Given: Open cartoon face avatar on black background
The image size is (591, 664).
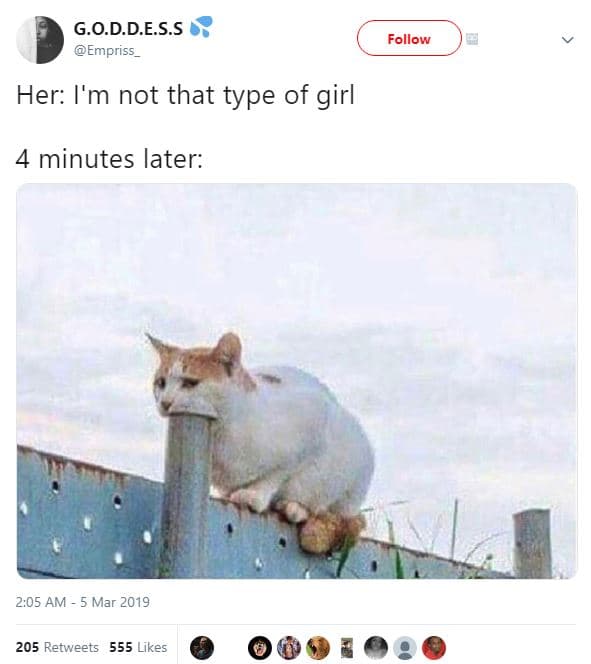Looking at the screenshot, I should 260,647.
